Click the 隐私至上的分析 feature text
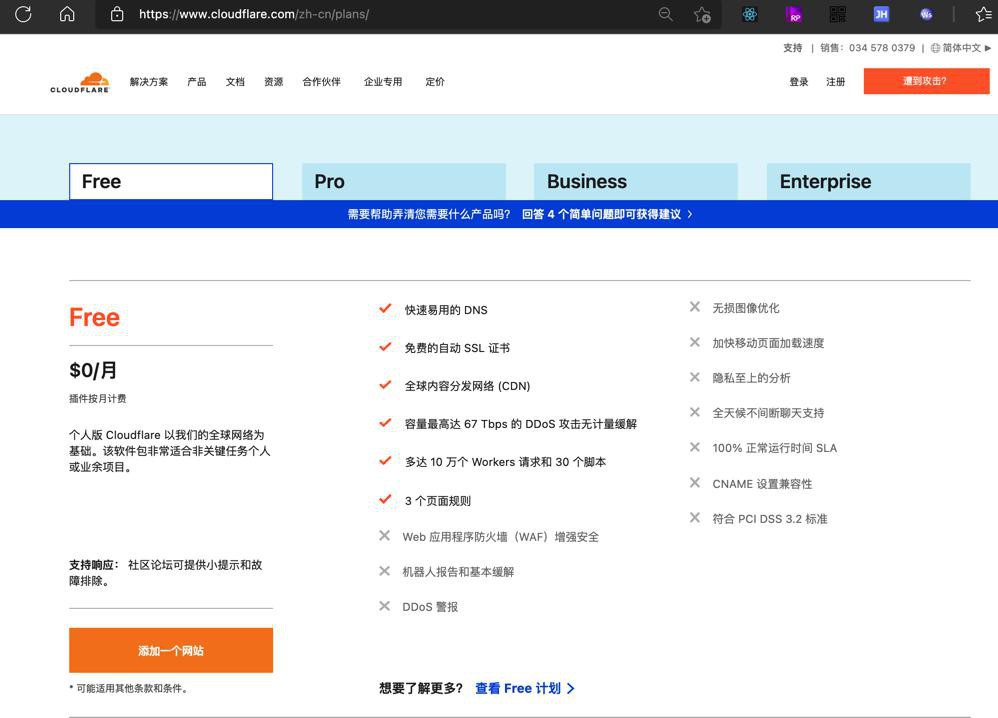Viewport: 998px width, 718px height. tap(752, 378)
